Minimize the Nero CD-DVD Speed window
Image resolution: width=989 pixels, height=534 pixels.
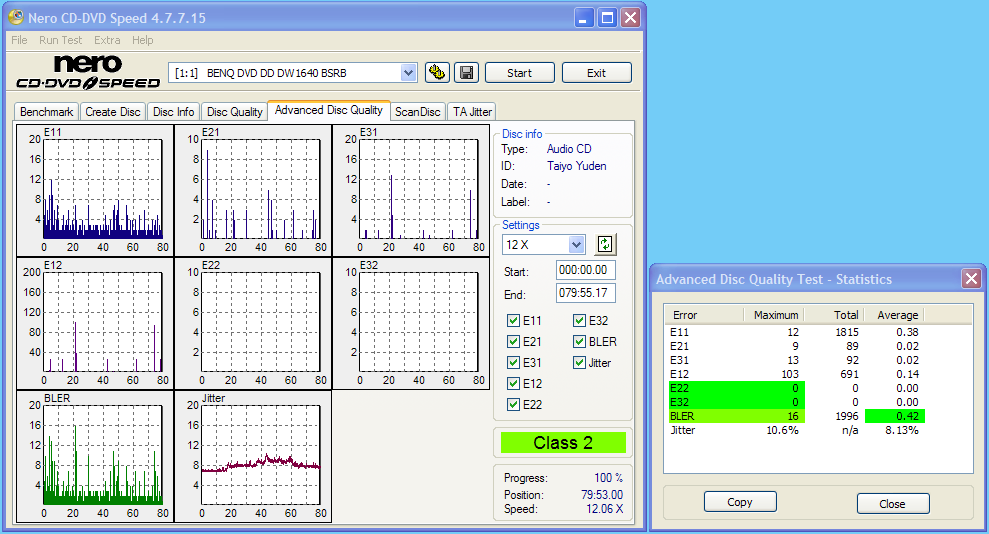coord(585,18)
